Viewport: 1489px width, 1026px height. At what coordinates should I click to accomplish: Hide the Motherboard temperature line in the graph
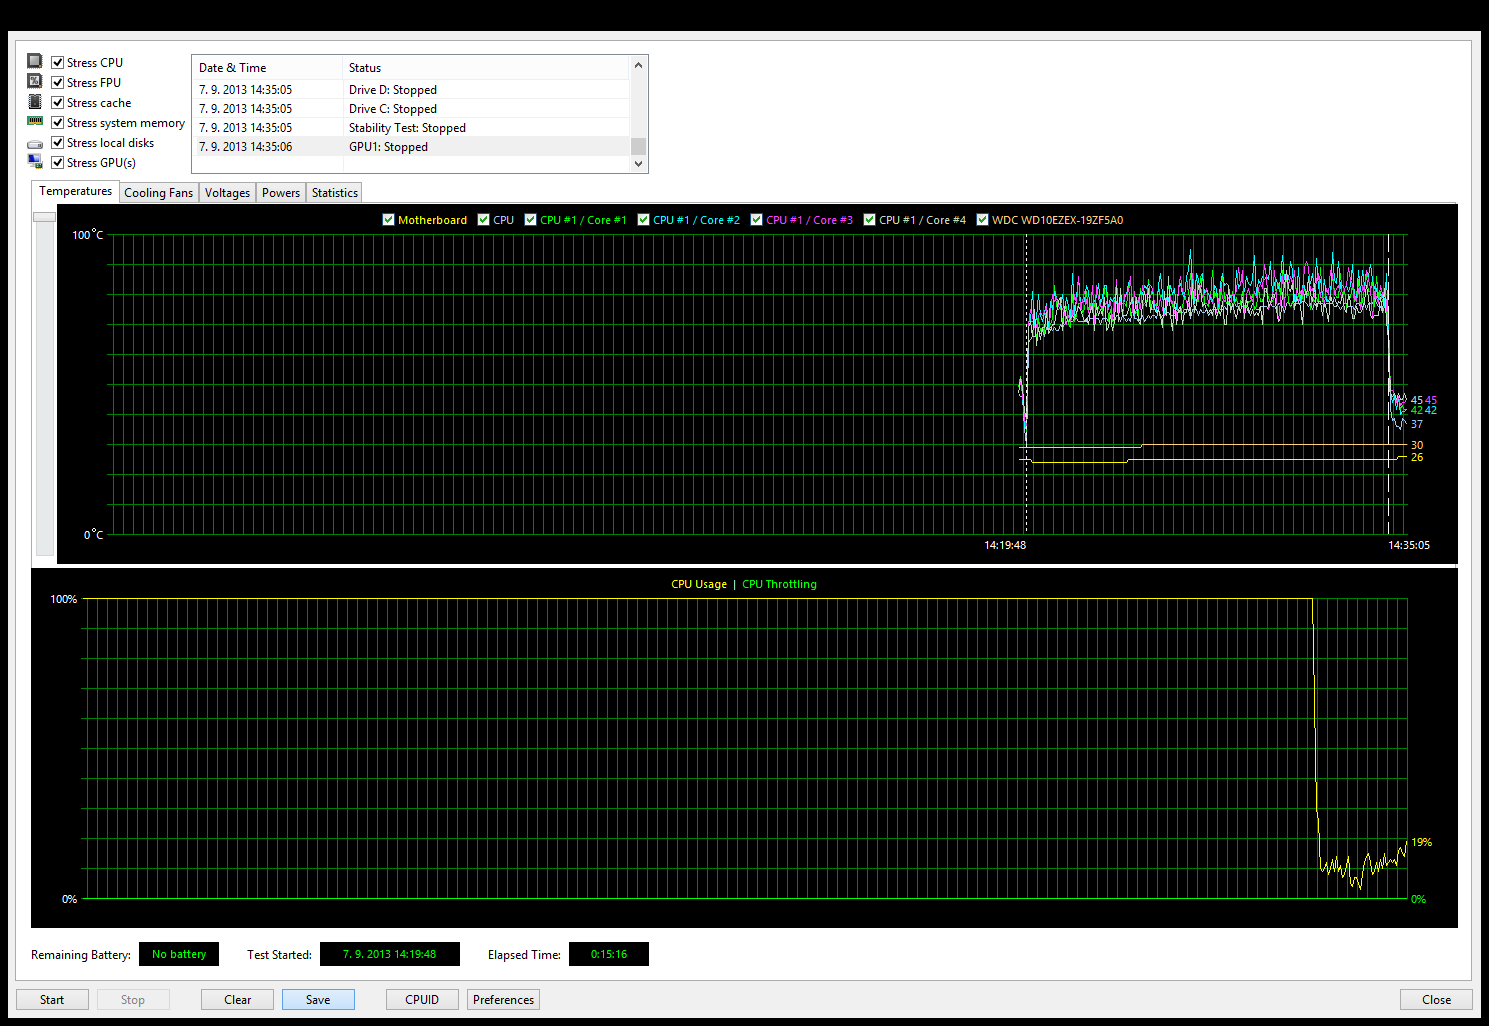(389, 220)
